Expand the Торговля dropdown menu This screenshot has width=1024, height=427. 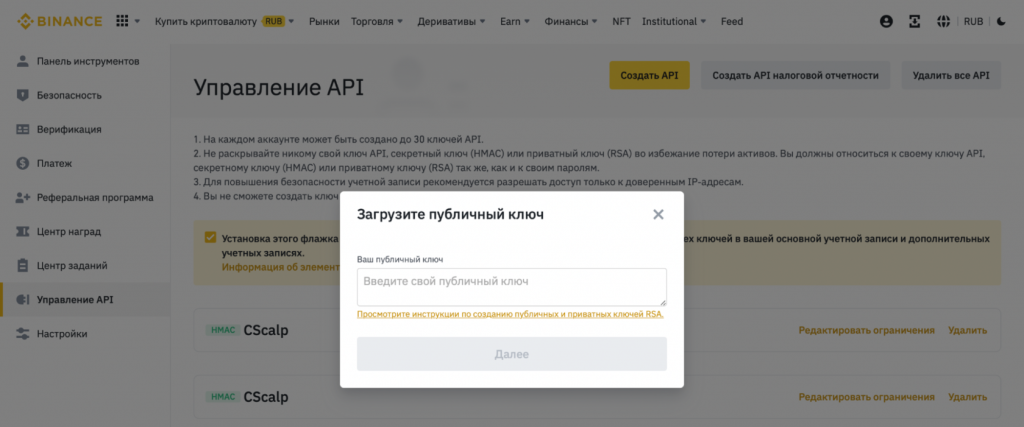[377, 21]
